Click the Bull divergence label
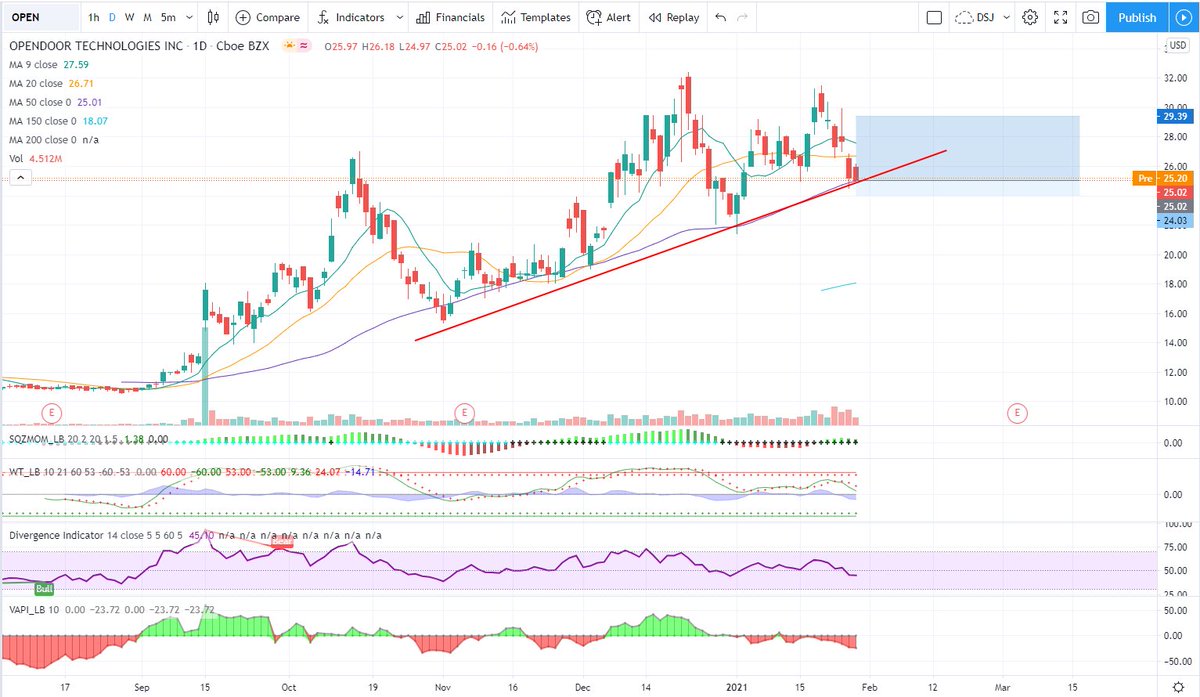 (x=44, y=589)
